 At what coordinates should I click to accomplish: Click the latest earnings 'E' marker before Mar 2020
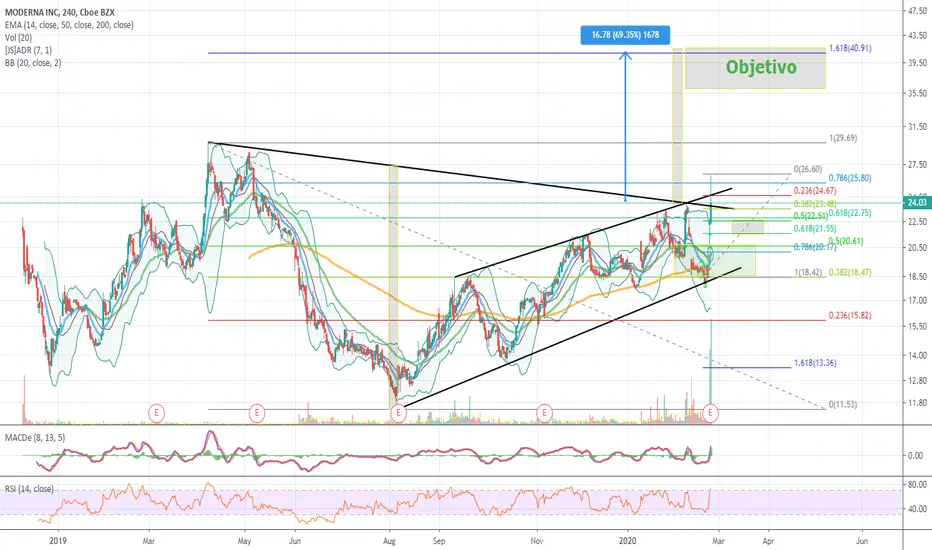tap(710, 412)
